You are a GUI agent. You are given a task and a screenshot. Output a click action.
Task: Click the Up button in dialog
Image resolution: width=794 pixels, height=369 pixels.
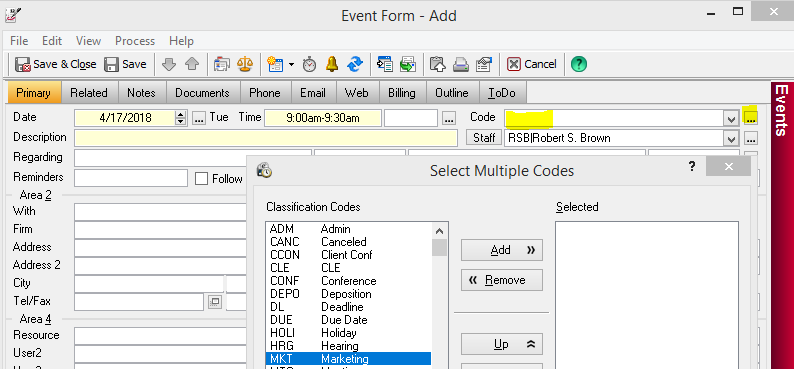click(502, 345)
